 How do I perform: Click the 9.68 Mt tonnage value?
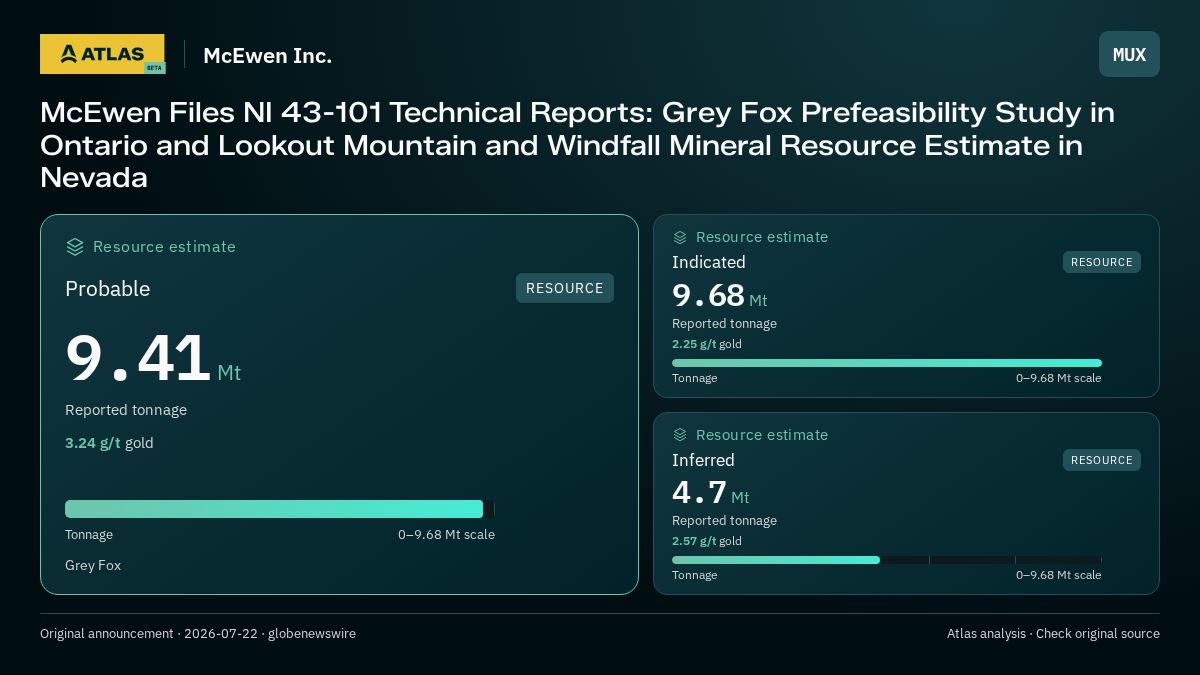click(x=720, y=296)
